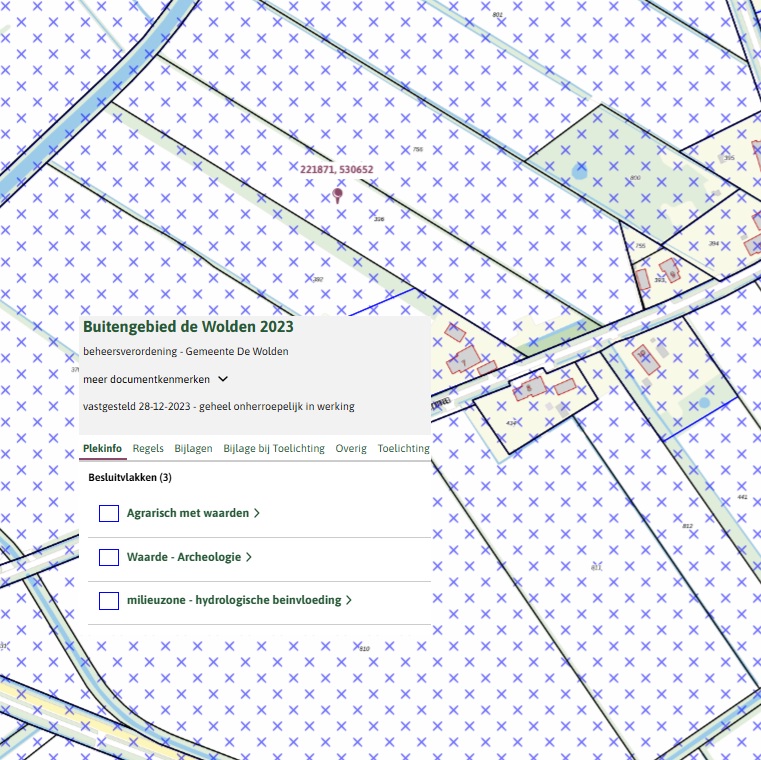761x760 pixels.
Task: Click the red location pin marker on the map
Action: 338,195
